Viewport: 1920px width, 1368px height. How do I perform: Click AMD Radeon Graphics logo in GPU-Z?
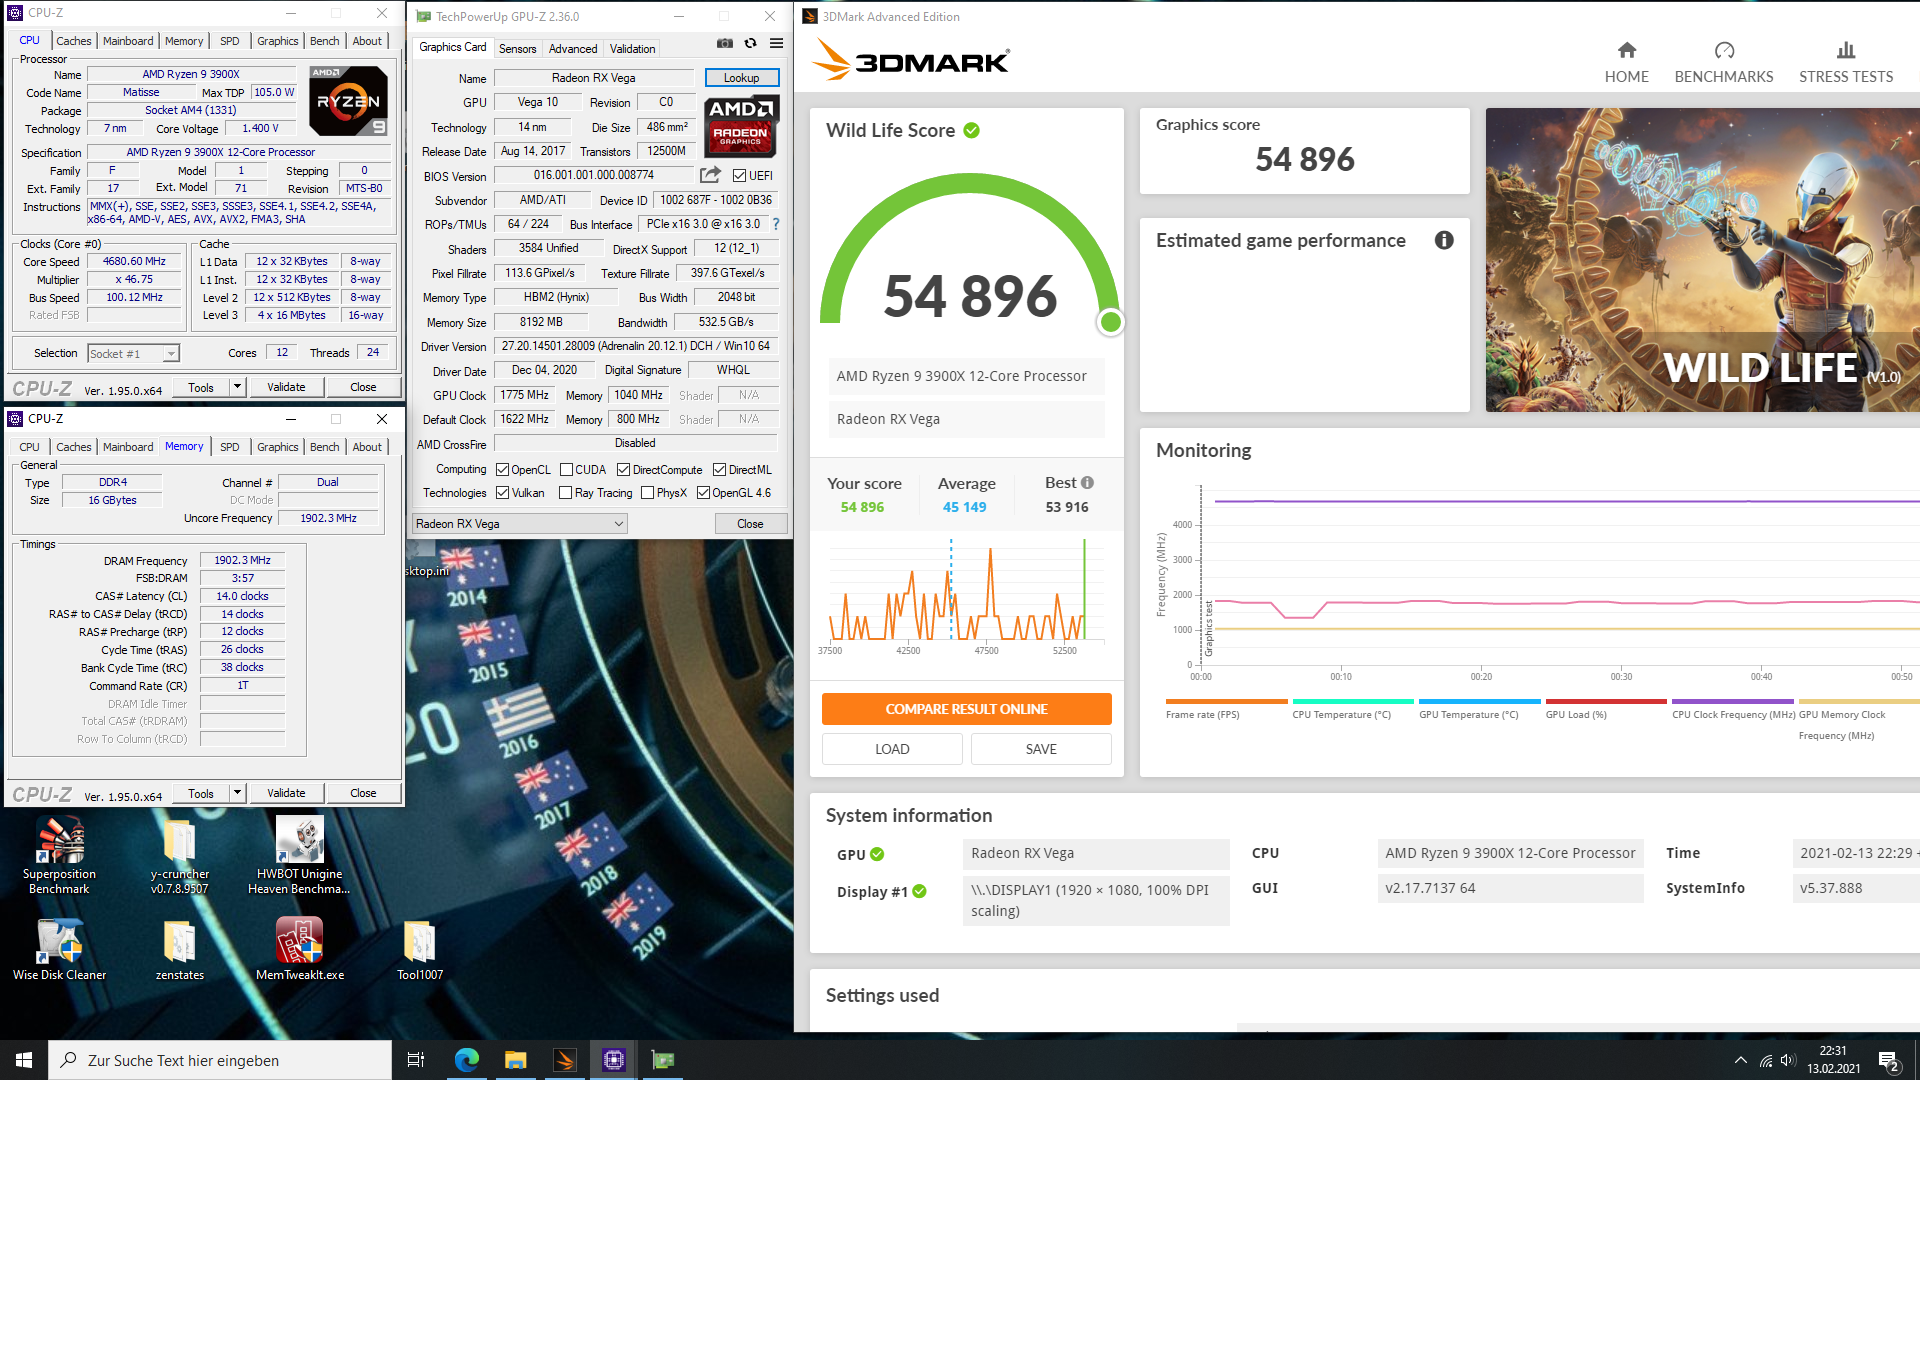pyautogui.click(x=741, y=126)
